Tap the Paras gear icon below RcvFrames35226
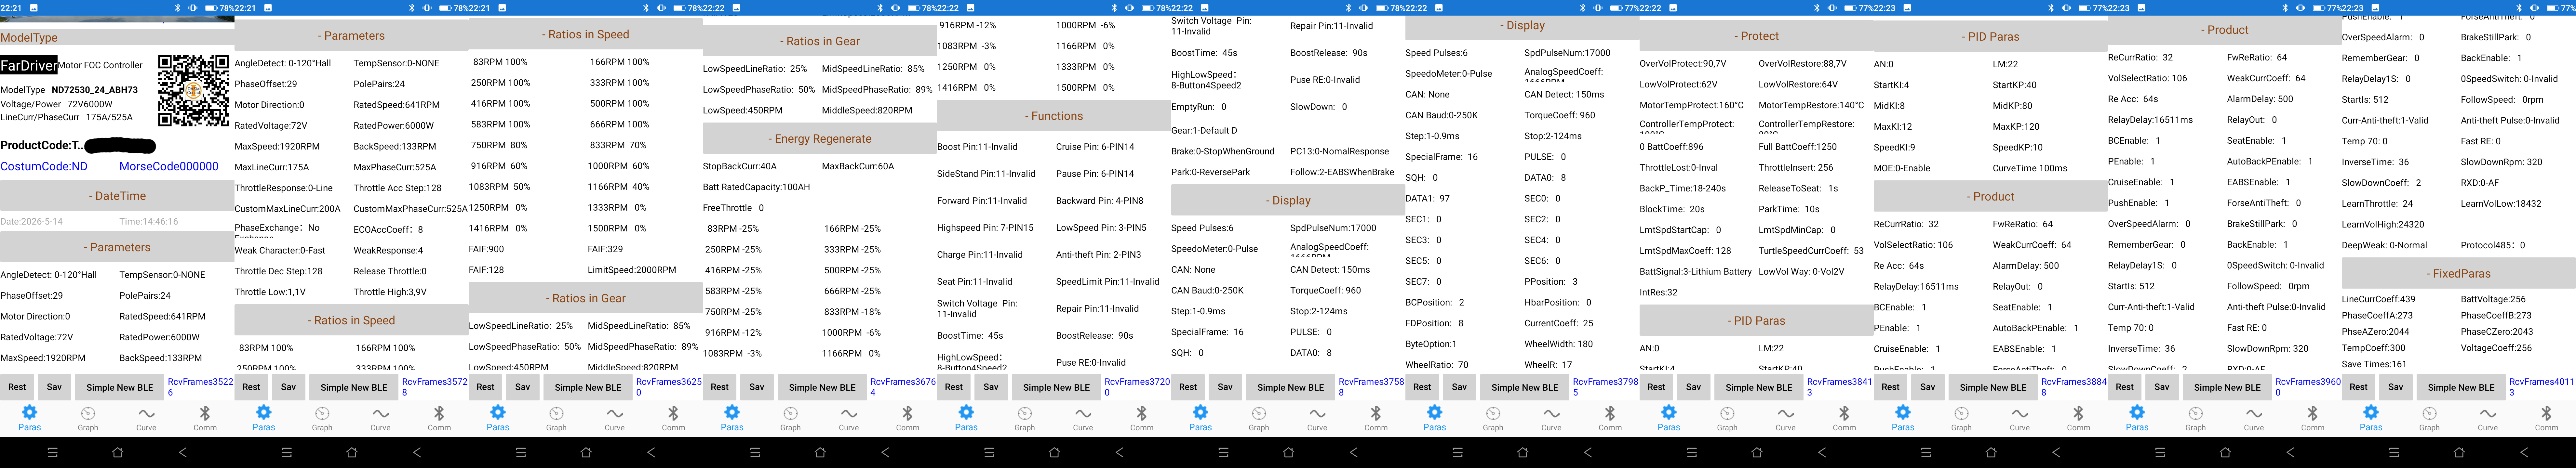Viewport: 2576px width, 468px height. [x=29, y=412]
